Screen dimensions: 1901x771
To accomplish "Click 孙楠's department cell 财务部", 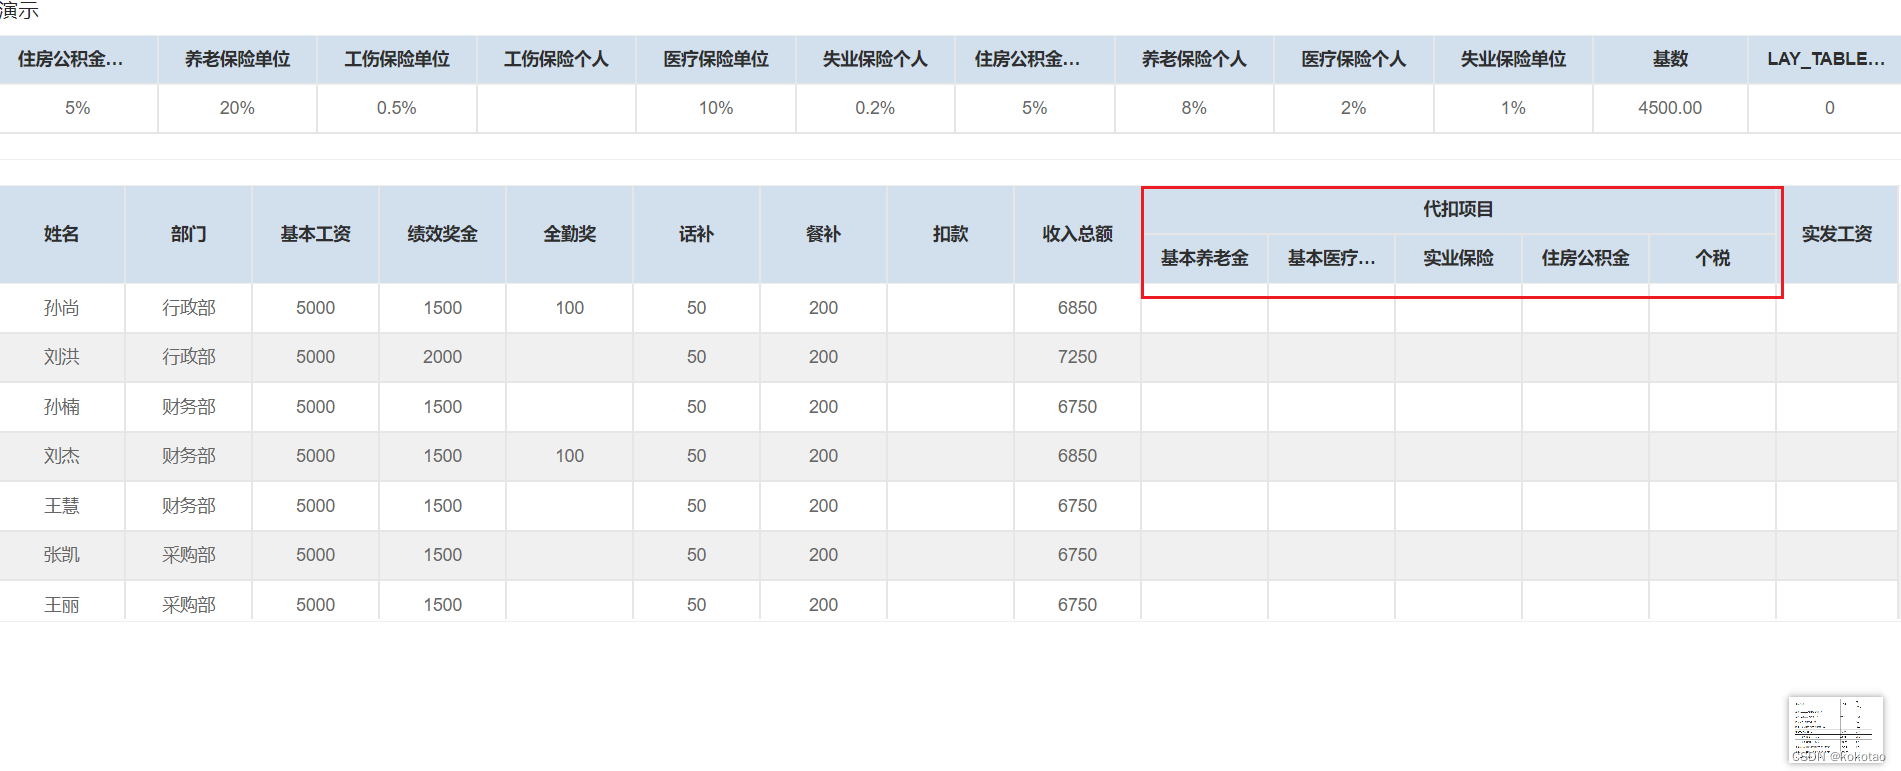I will click(x=188, y=407).
